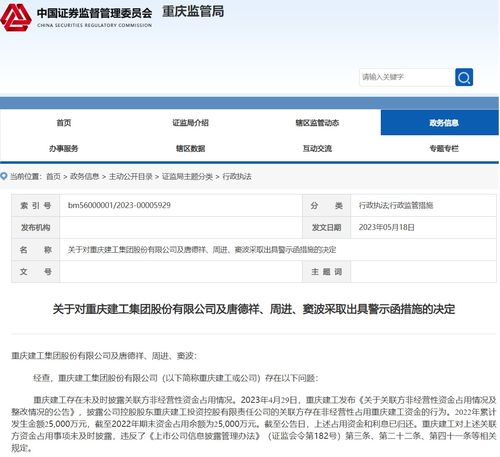The image size is (500, 457).
Task: Go to 首页 in the breadcrumb
Action: tap(53, 176)
